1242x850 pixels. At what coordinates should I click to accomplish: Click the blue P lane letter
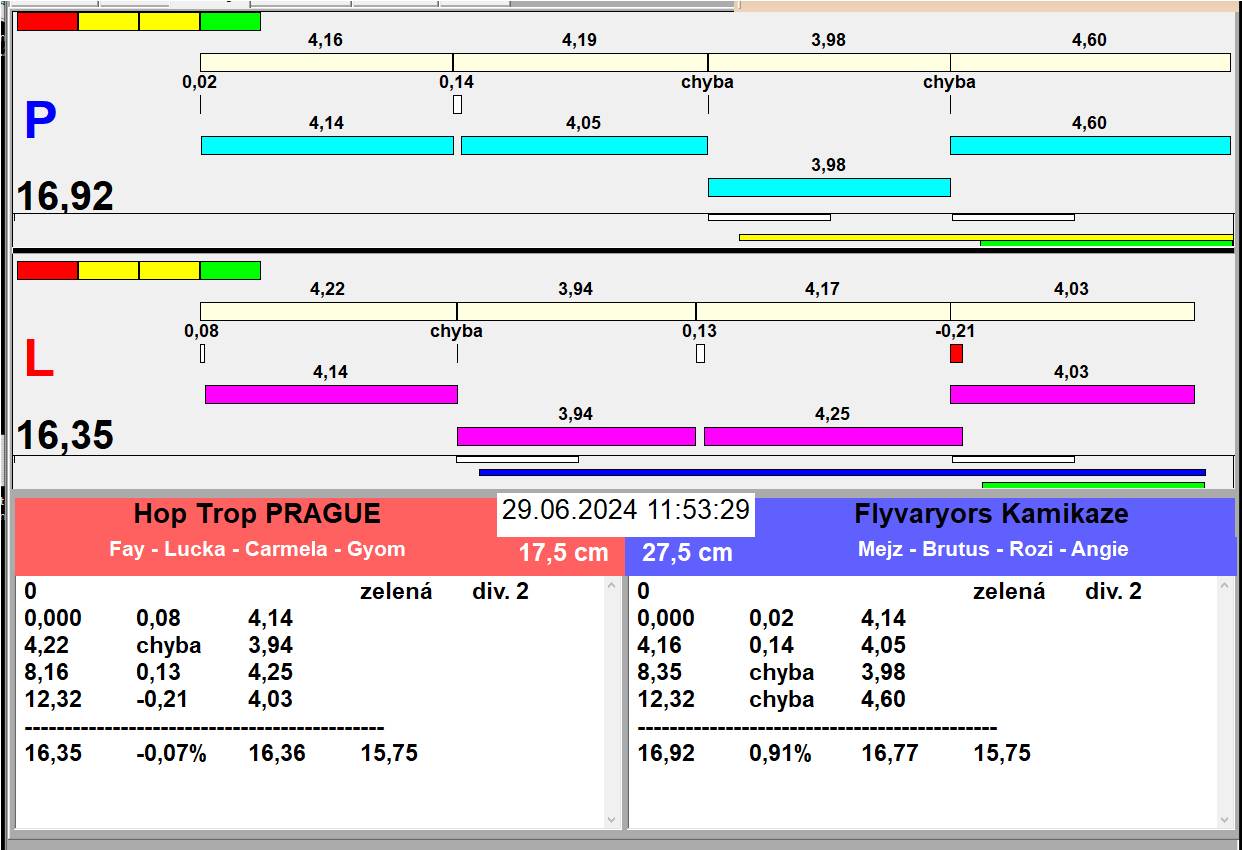(x=39, y=122)
